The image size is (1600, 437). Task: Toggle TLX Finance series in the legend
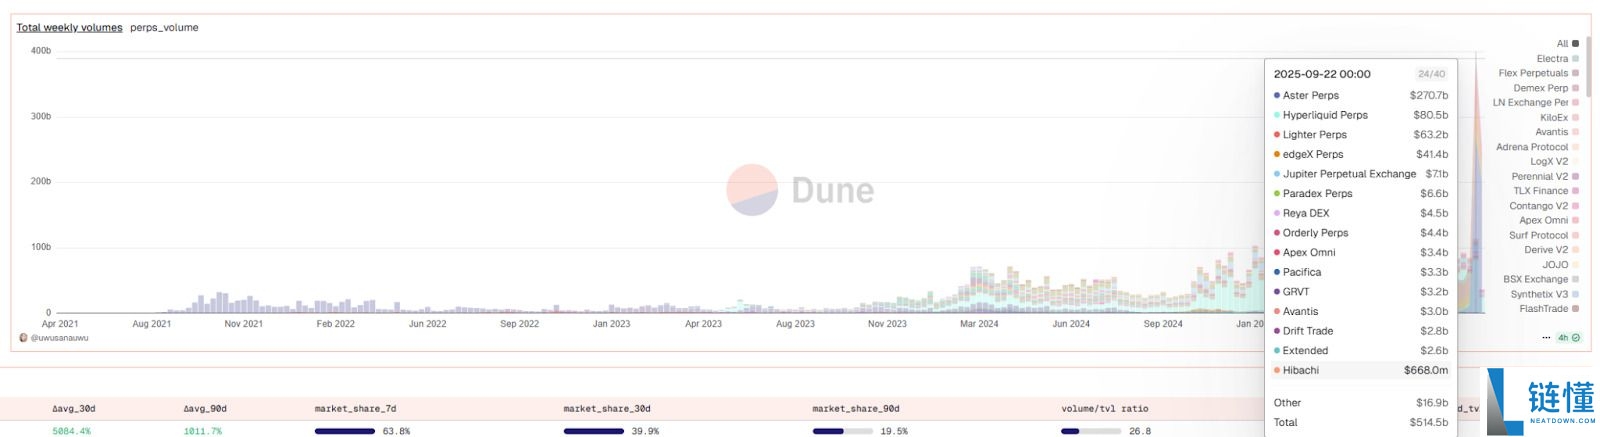[x=1546, y=191]
